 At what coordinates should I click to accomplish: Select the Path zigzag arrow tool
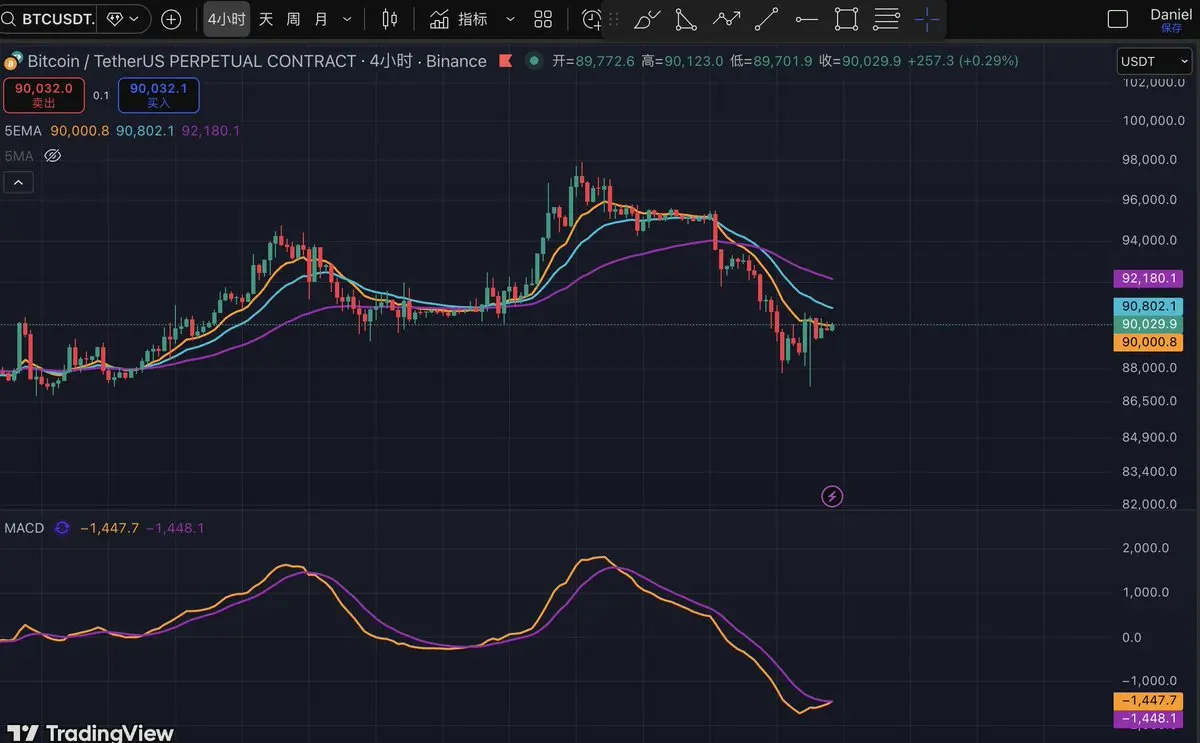click(x=727, y=18)
